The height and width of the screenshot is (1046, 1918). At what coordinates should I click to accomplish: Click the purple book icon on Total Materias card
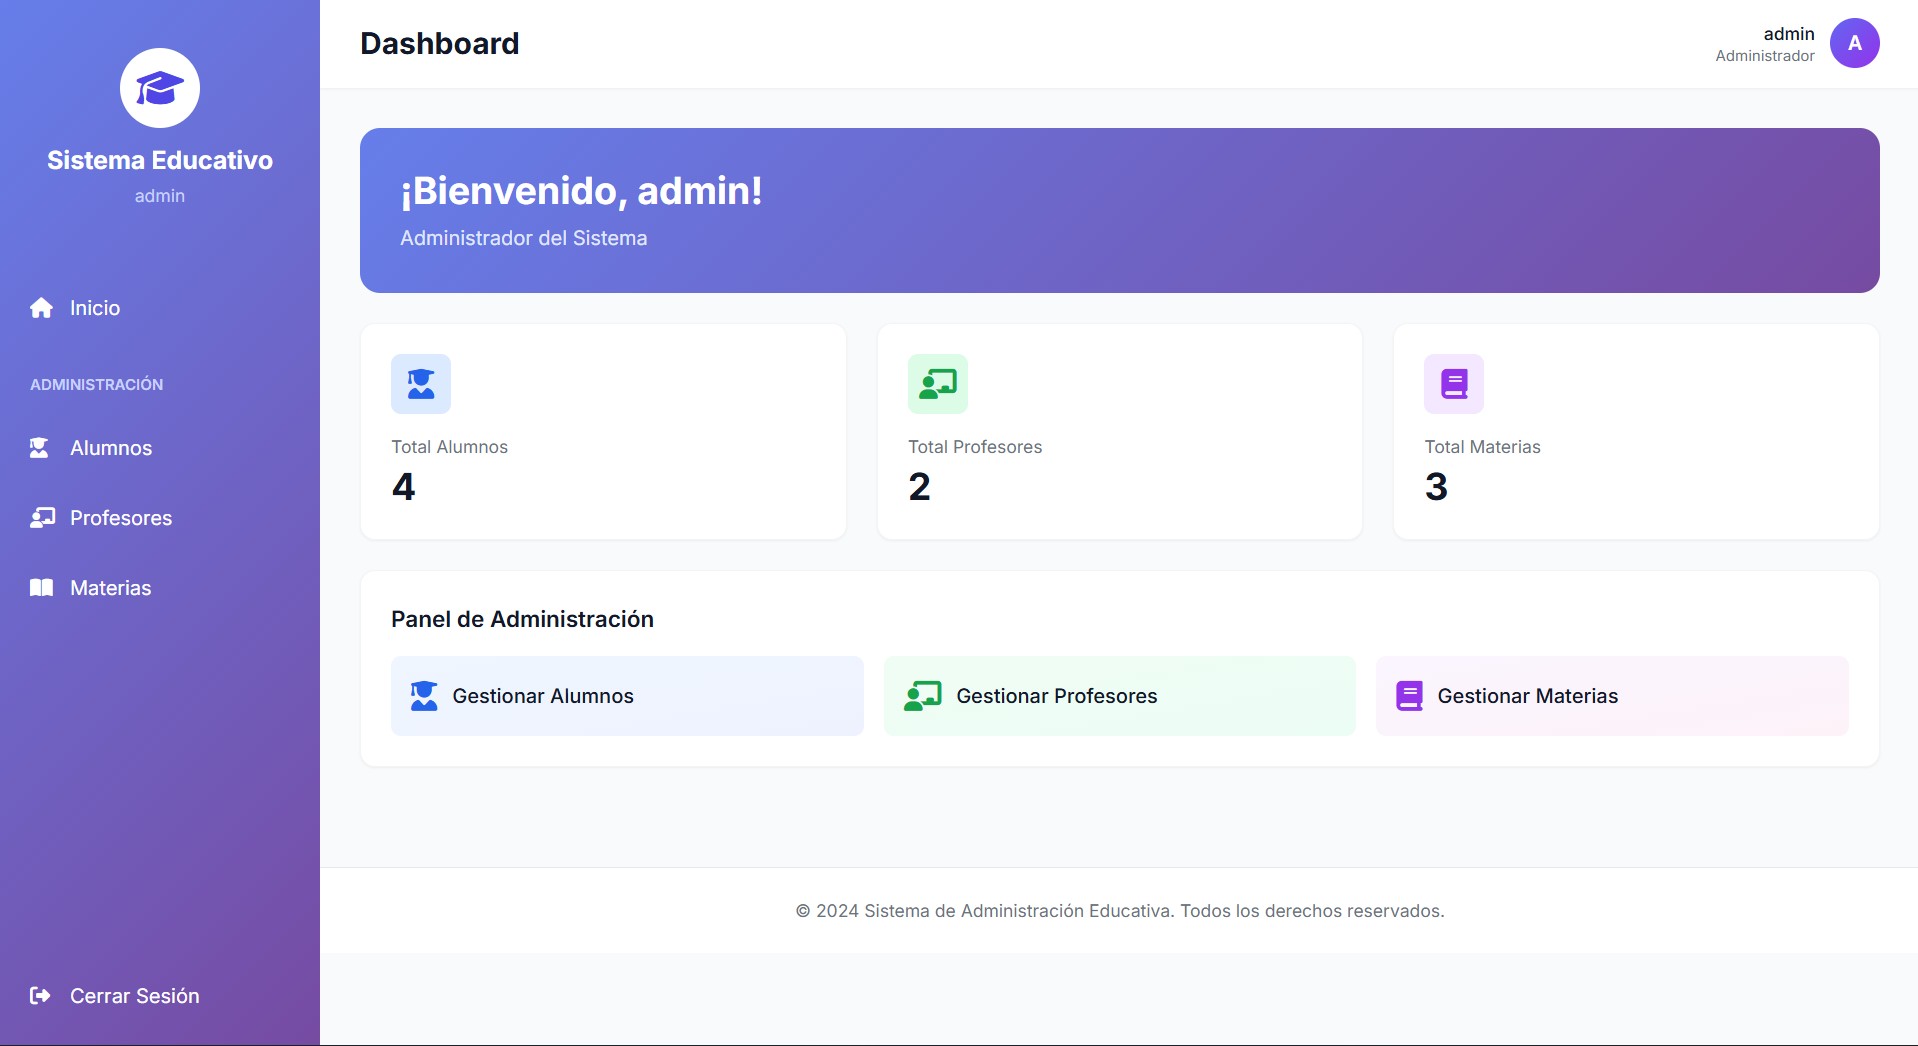[x=1453, y=383]
